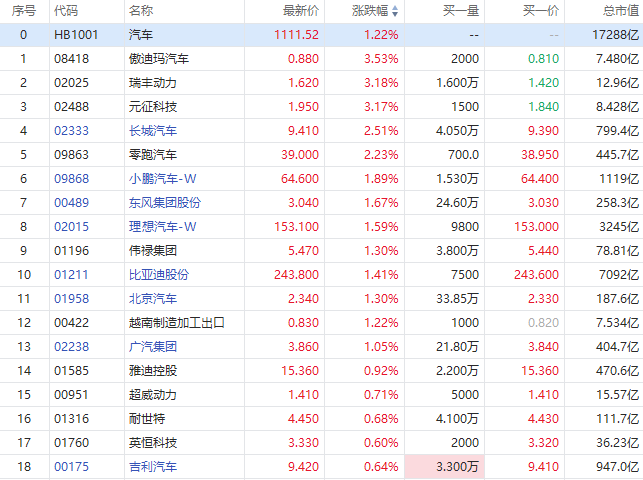This screenshot has height=480, width=643.
Task: Click the 3245亿 market cap value
Action: coord(619,227)
